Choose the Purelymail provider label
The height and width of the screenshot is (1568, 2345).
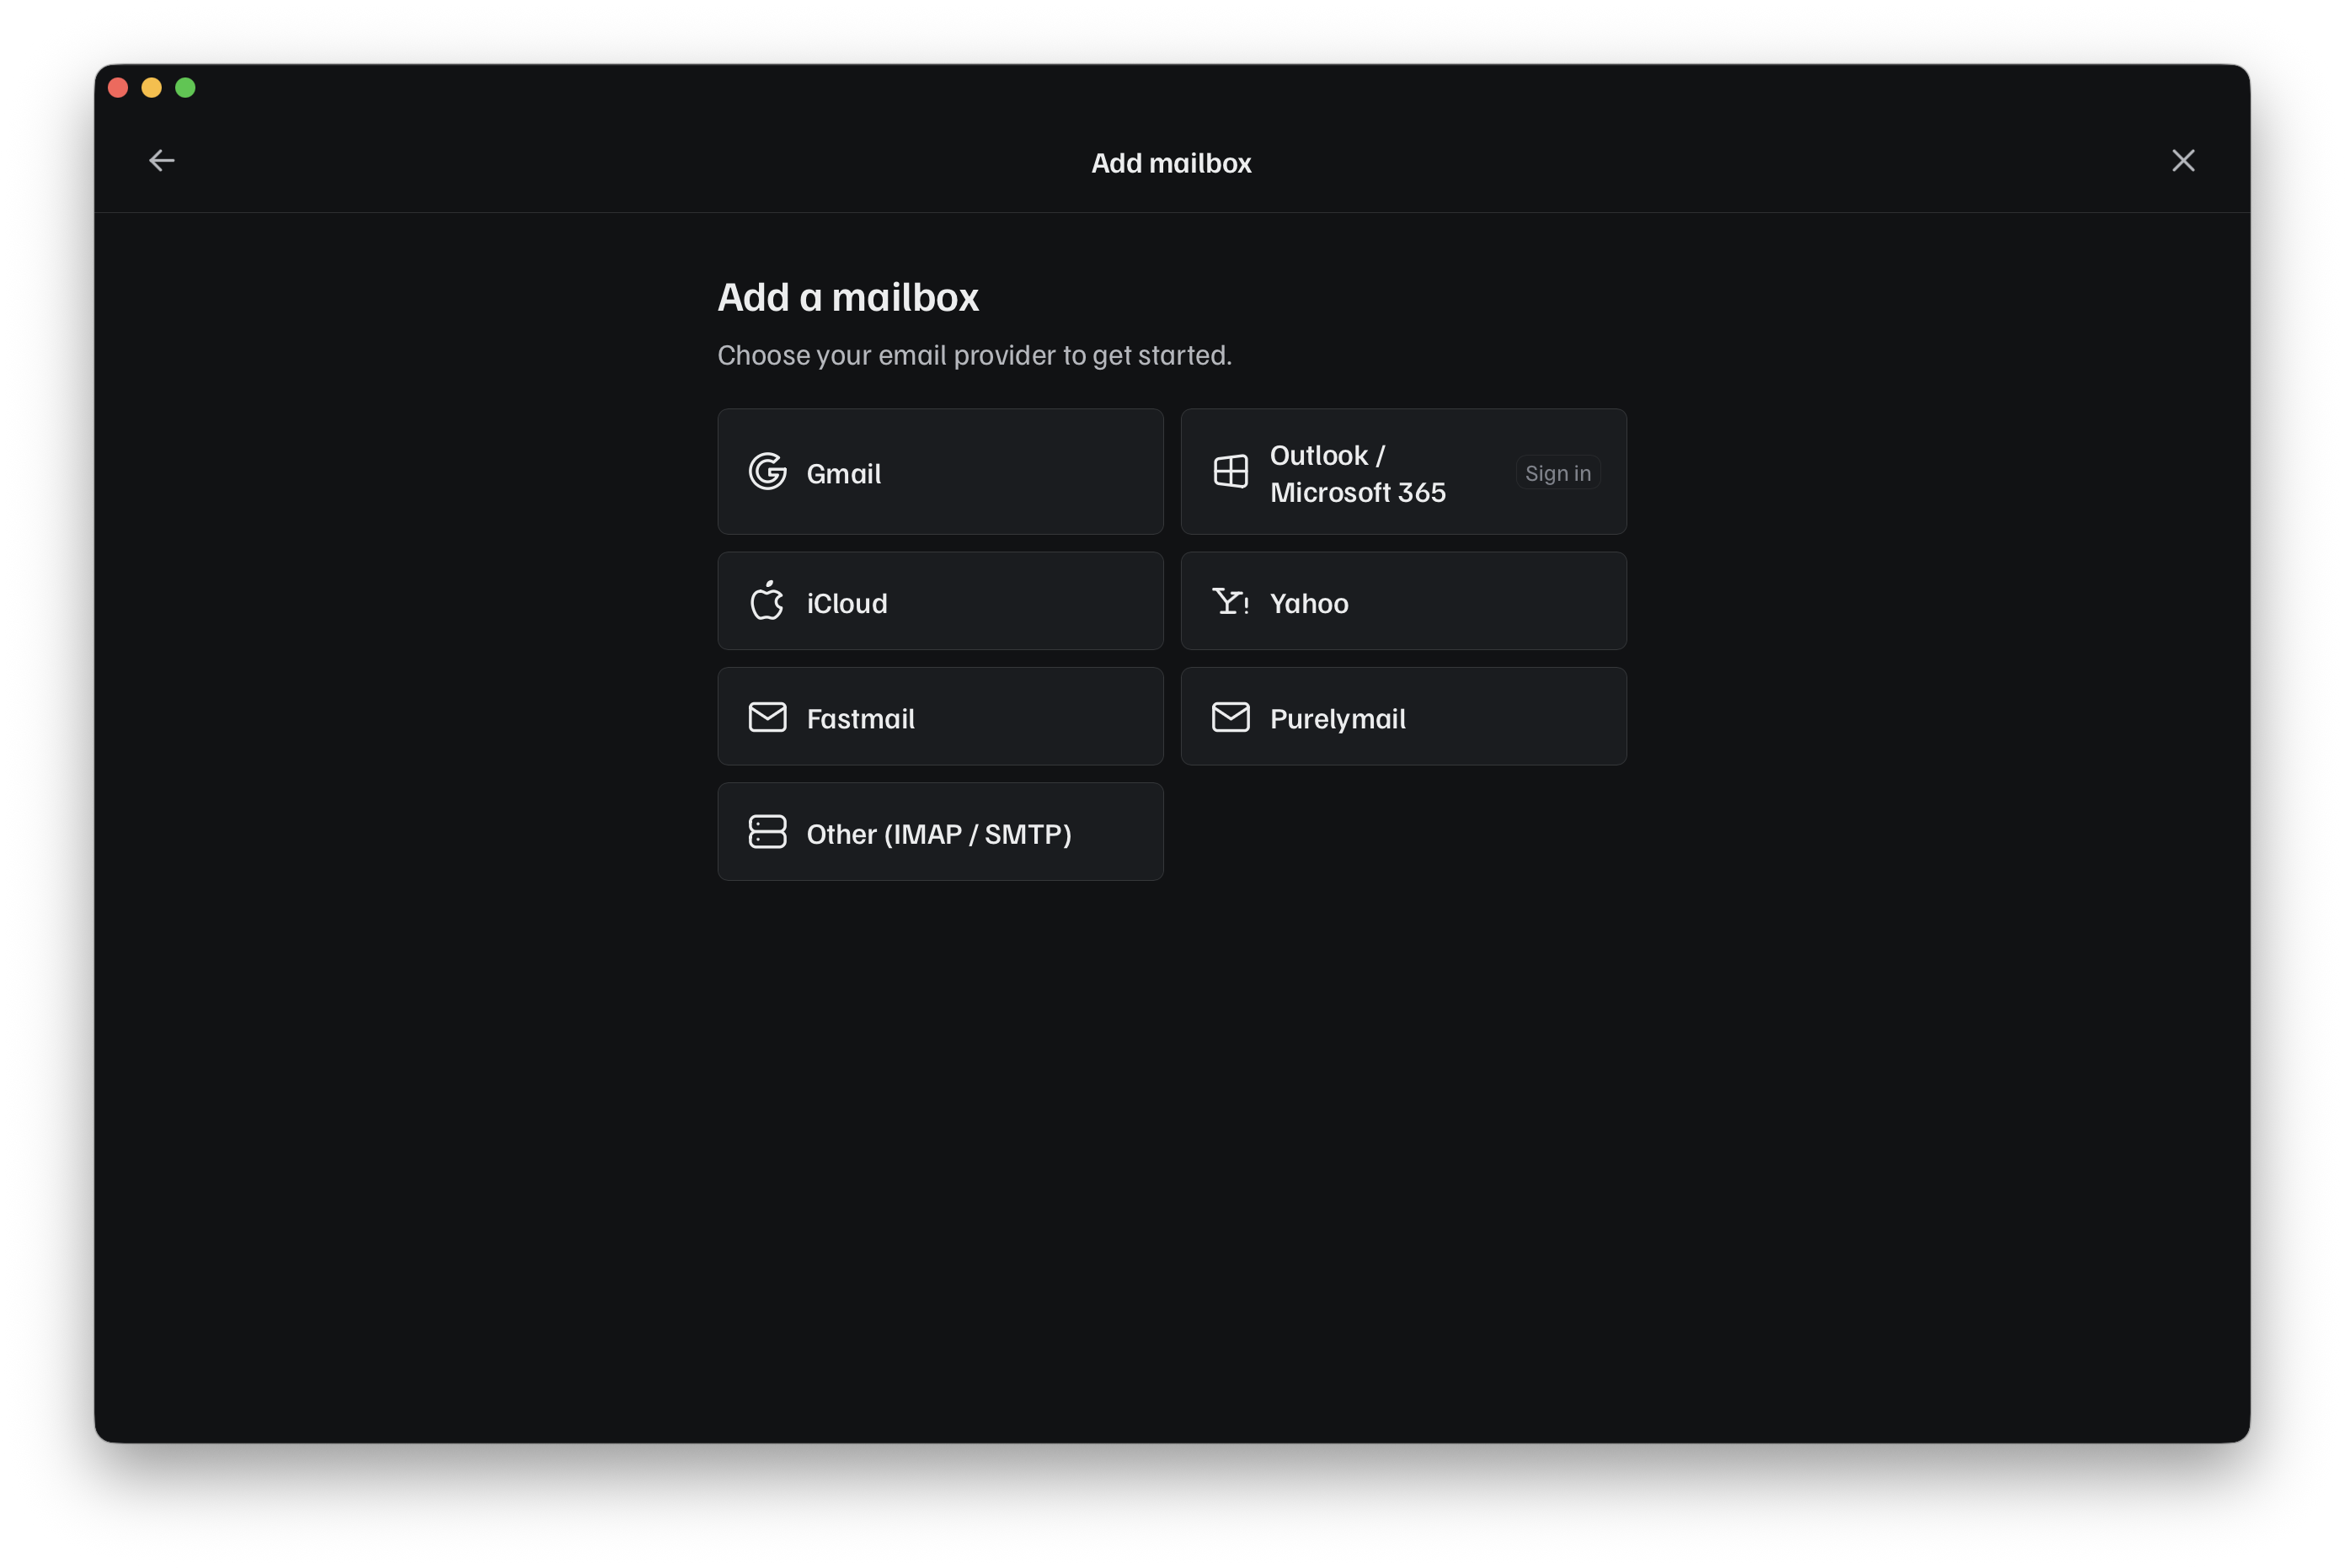tap(1337, 719)
